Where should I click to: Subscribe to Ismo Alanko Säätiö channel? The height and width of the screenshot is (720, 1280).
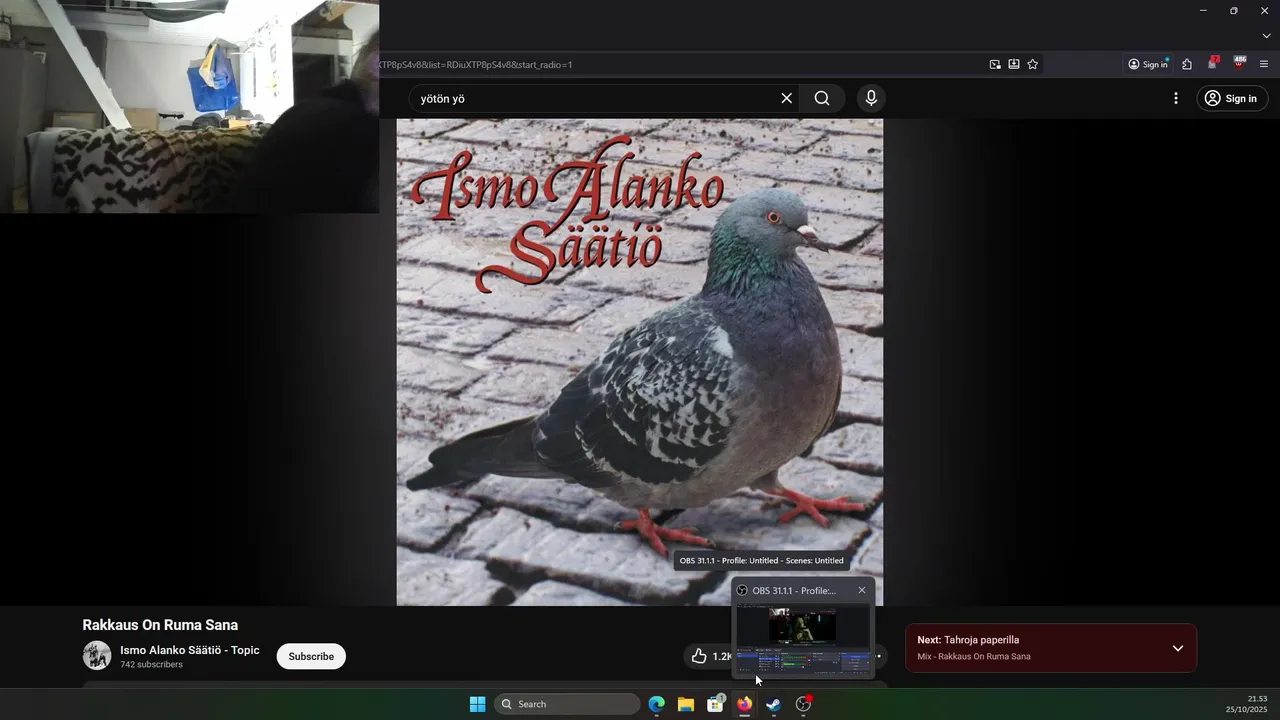point(311,656)
